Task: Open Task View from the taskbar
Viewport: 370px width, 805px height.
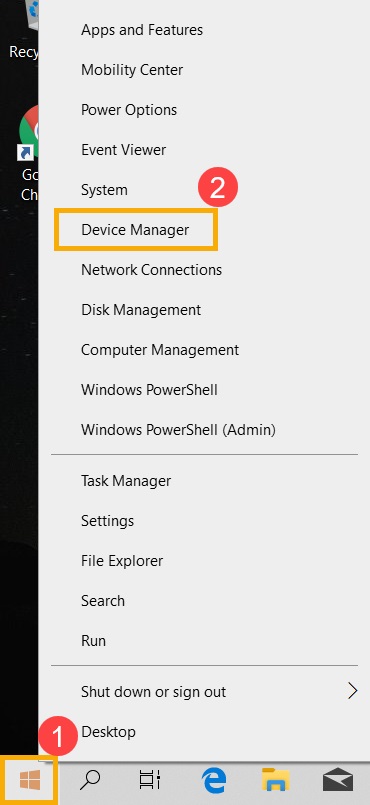Action: click(x=150, y=781)
